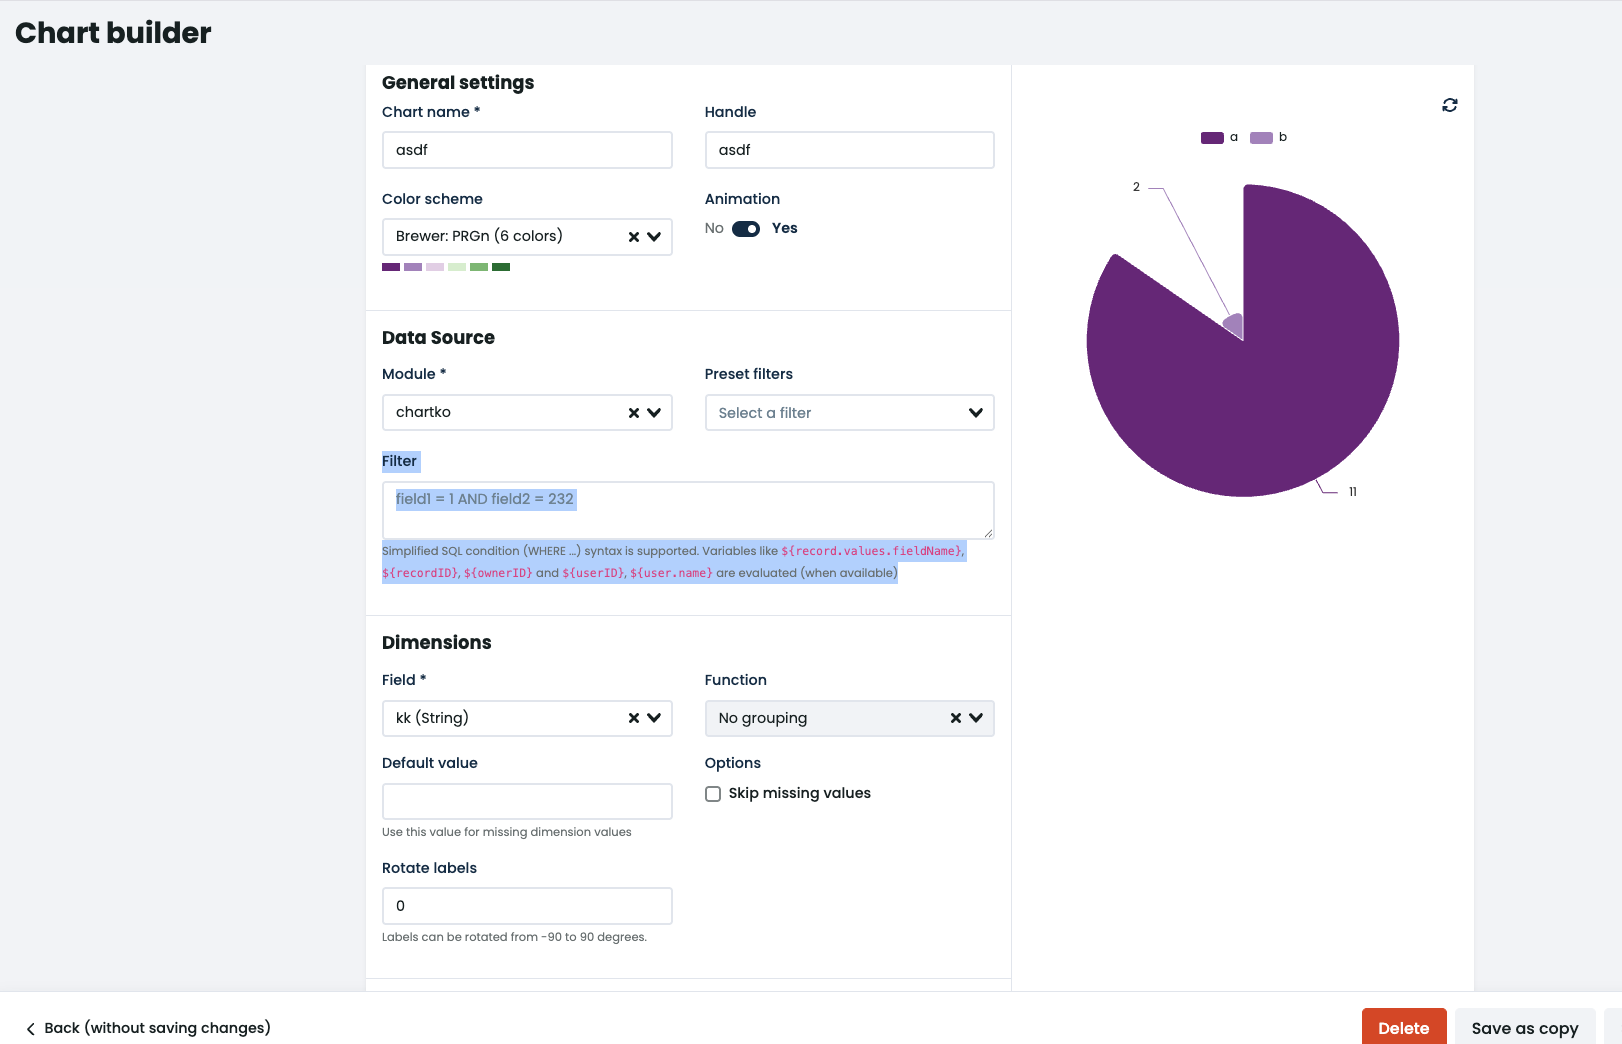Clear the chartko module selection
This screenshot has width=1622, height=1044.
(633, 413)
